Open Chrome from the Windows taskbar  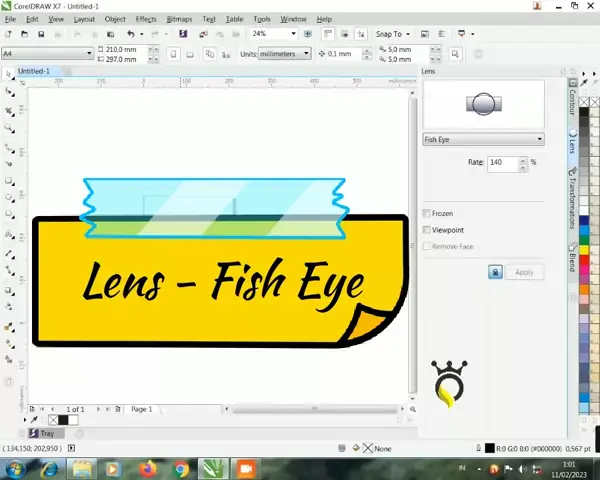[x=181, y=468]
